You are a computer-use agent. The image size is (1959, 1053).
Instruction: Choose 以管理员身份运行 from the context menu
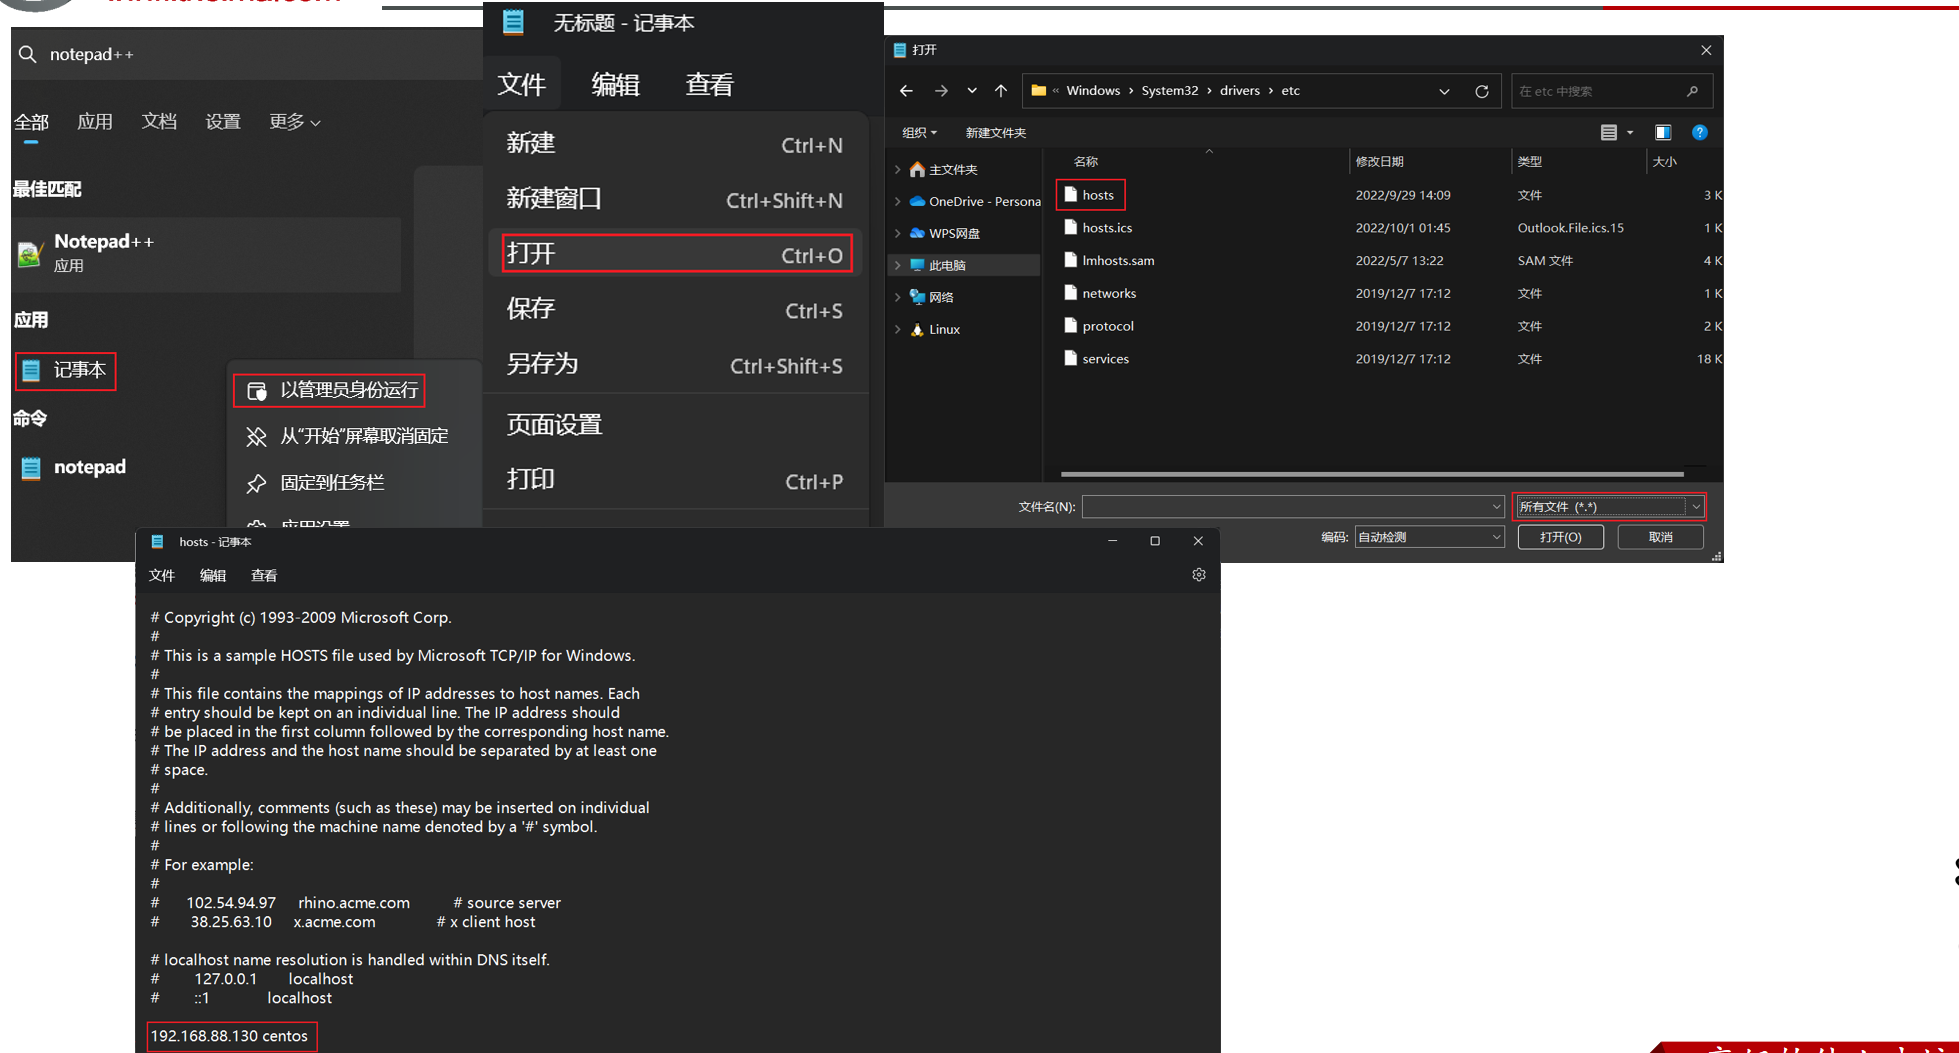pyautogui.click(x=329, y=390)
